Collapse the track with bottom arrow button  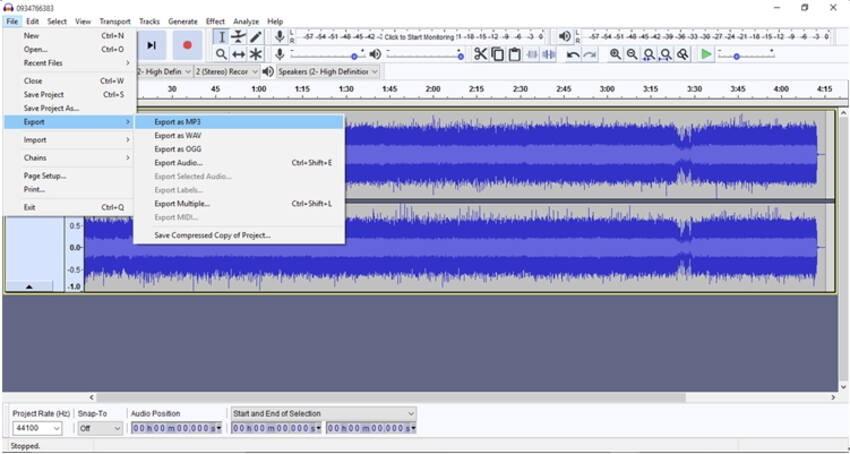coord(28,286)
